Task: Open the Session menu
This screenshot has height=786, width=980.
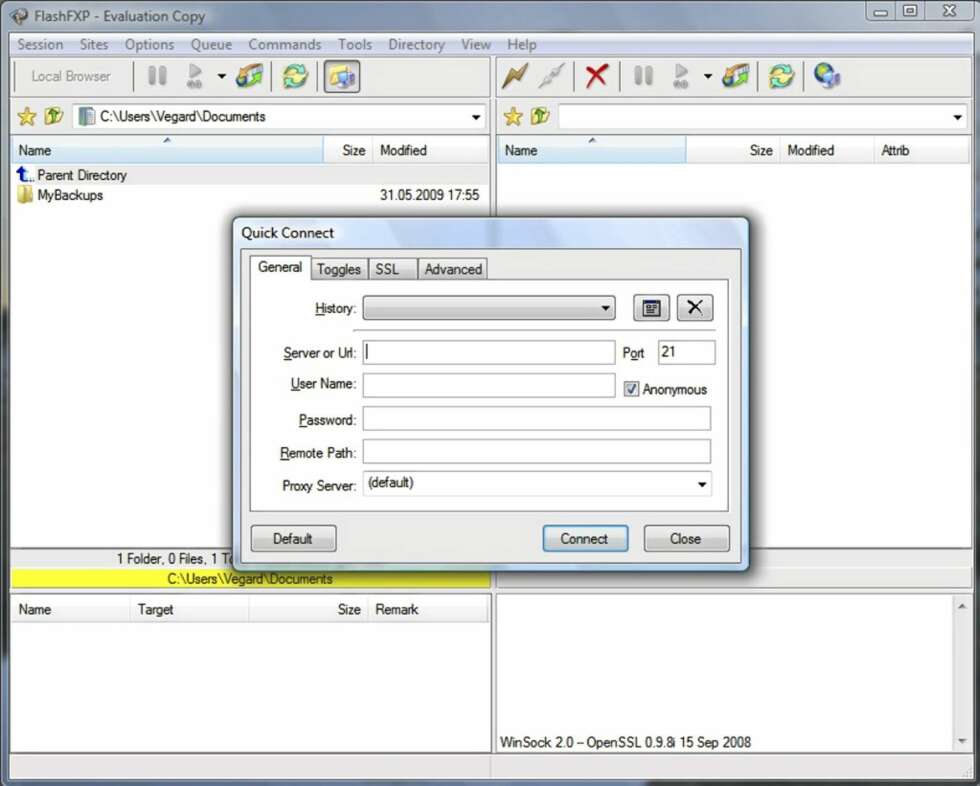Action: [x=40, y=44]
